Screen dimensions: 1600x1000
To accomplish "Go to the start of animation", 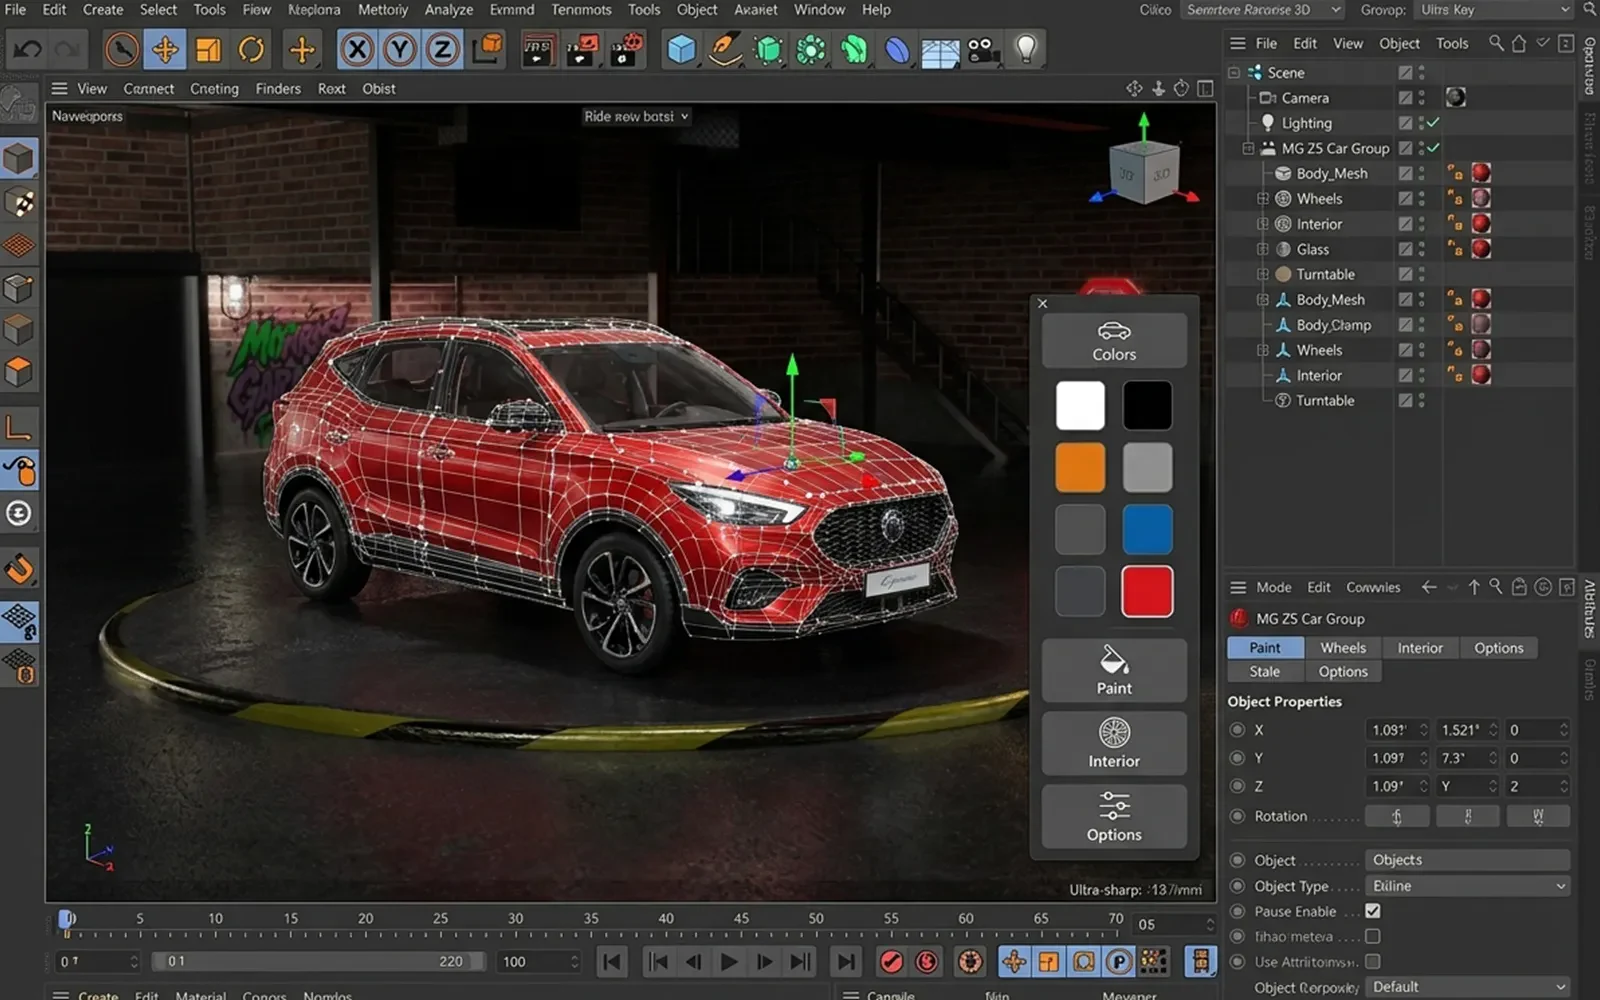I will point(612,961).
